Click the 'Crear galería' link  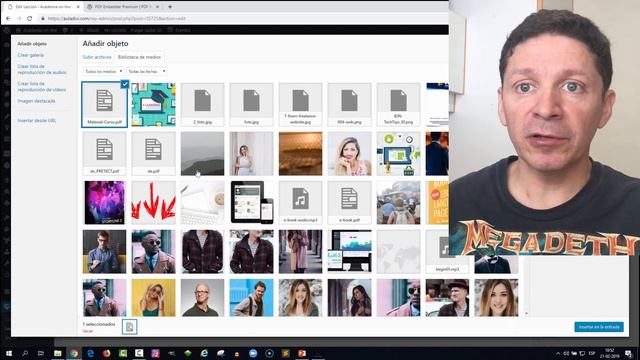pos(31,55)
